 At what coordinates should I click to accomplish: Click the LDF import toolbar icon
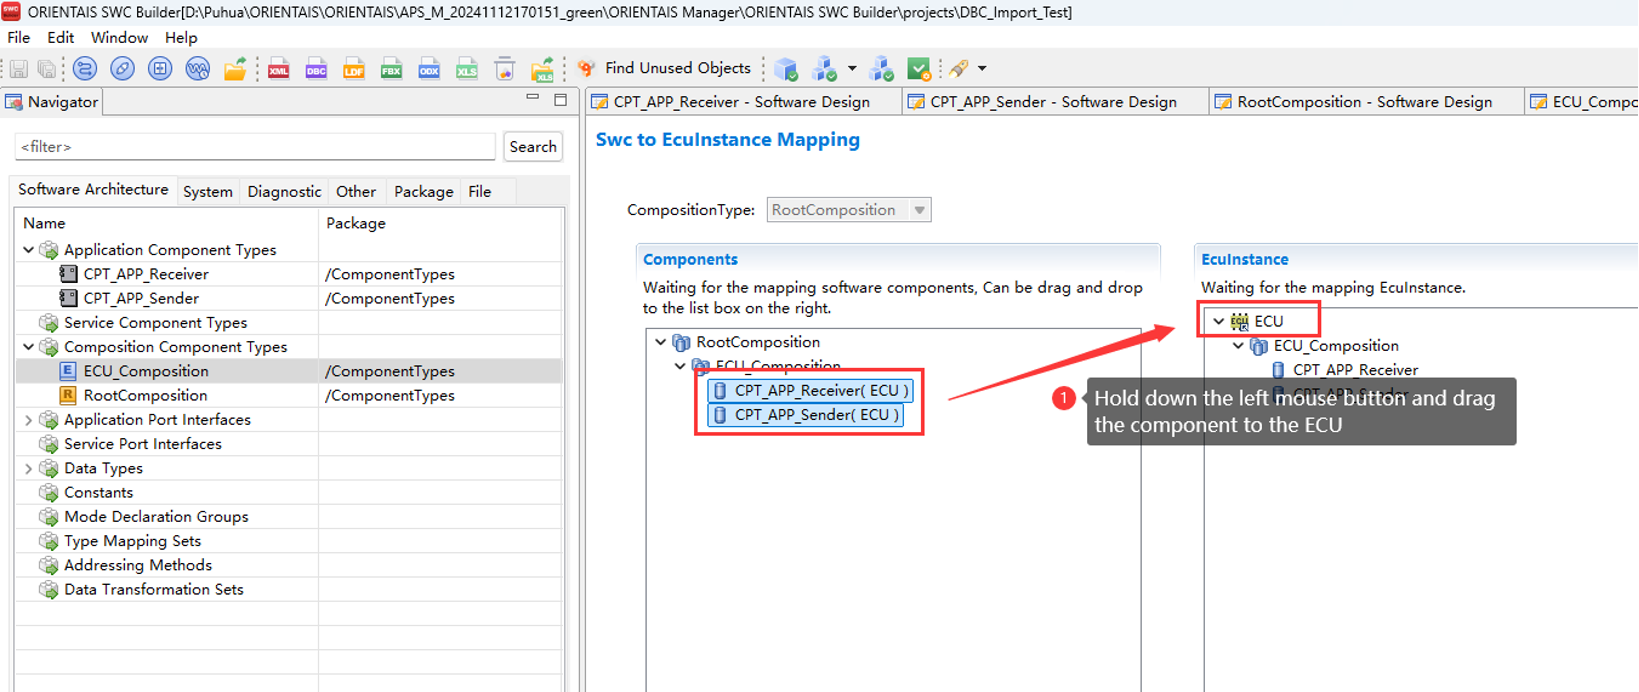point(354,69)
